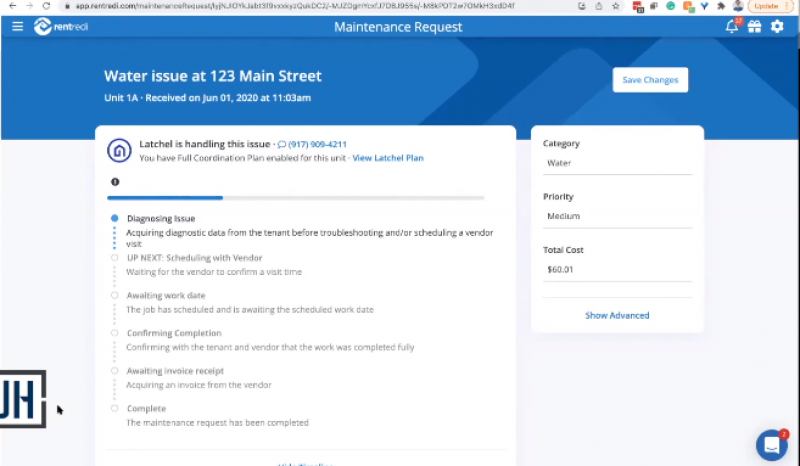This screenshot has width=800, height=466.
Task: Click the gray stacked windows extension icon
Action: point(654,6)
